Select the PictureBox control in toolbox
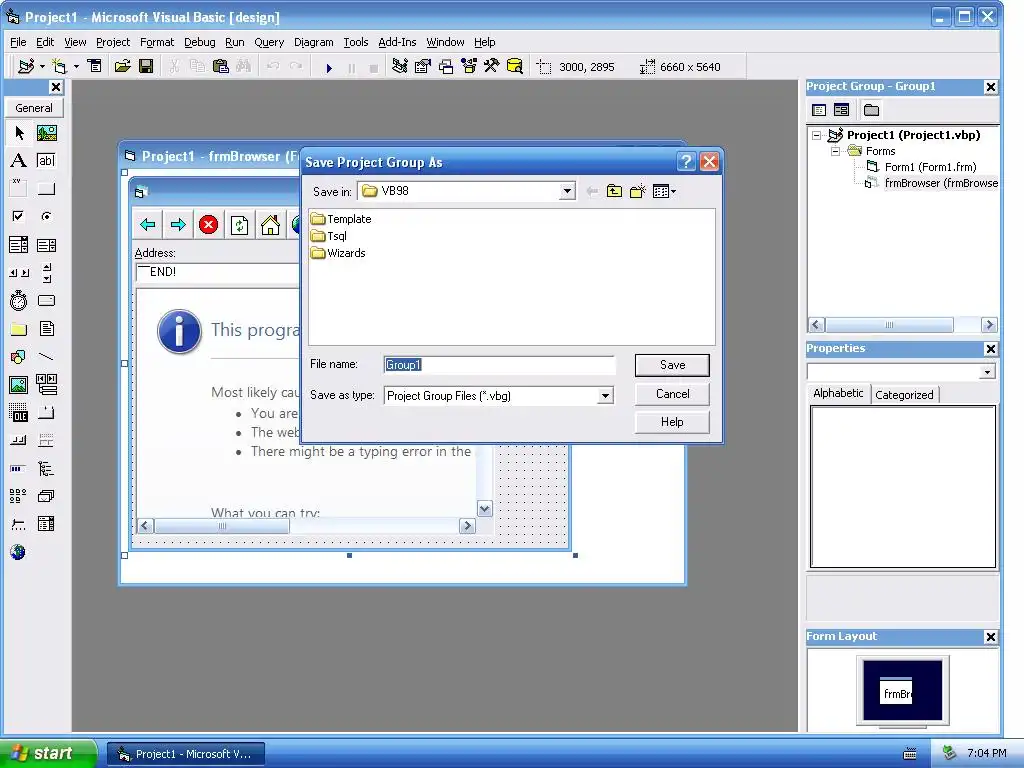The width and height of the screenshot is (1024, 768). pos(46,133)
